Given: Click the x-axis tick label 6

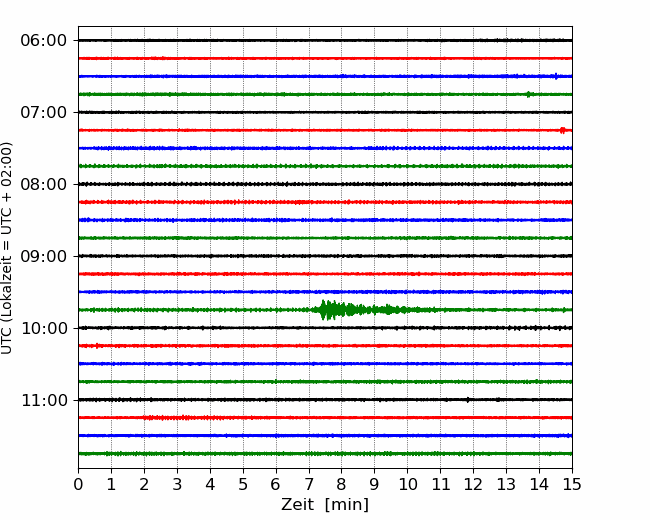Looking at the screenshot, I should [x=276, y=484].
